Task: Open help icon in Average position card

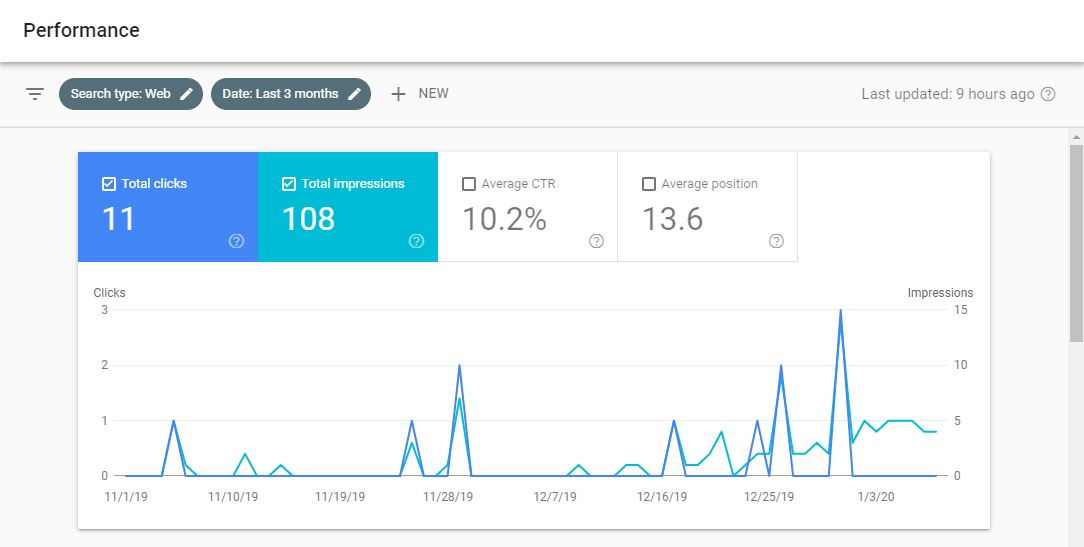Action: [x=776, y=241]
